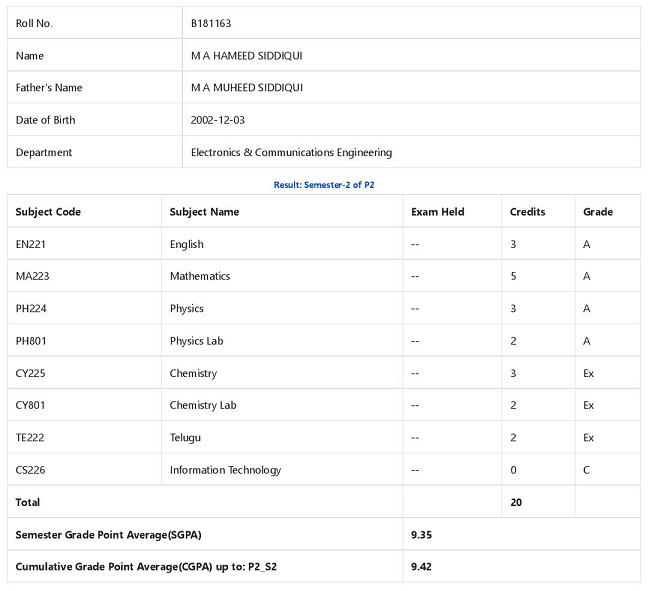Image resolution: width=652 pixels, height=591 pixels.
Task: Select subject code EN221
Action: [31, 244]
